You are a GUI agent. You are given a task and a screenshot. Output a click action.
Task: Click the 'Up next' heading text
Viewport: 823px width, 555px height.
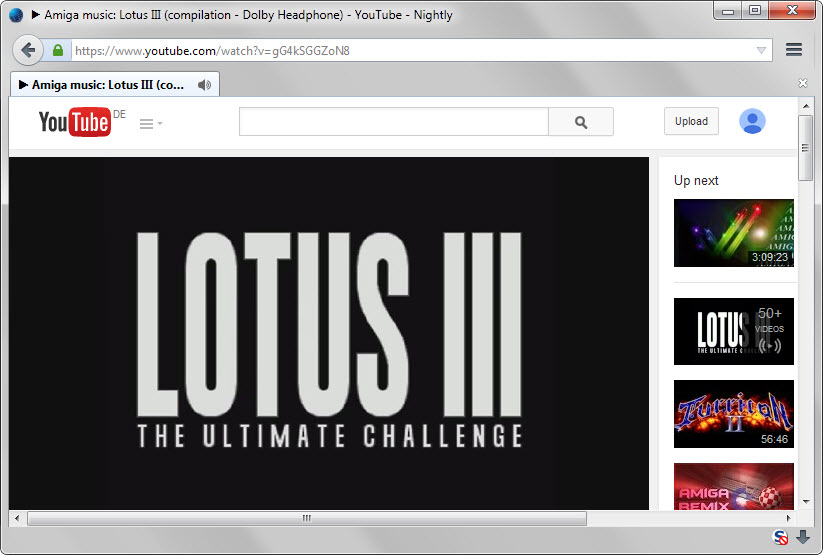696,181
